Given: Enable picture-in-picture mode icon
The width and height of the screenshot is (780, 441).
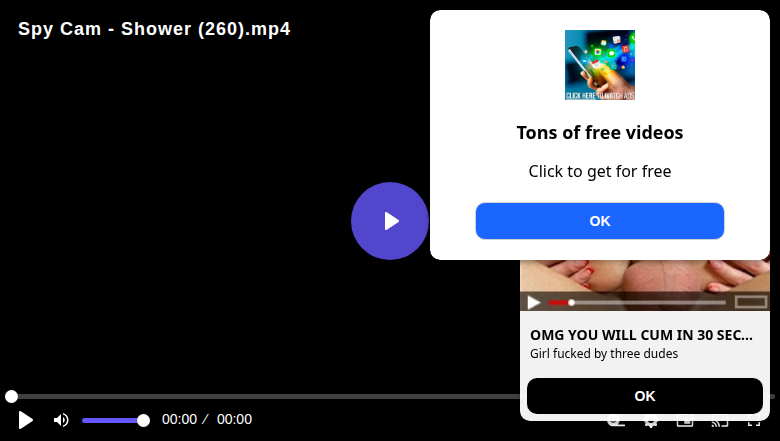Looking at the screenshot, I should coord(685,423).
